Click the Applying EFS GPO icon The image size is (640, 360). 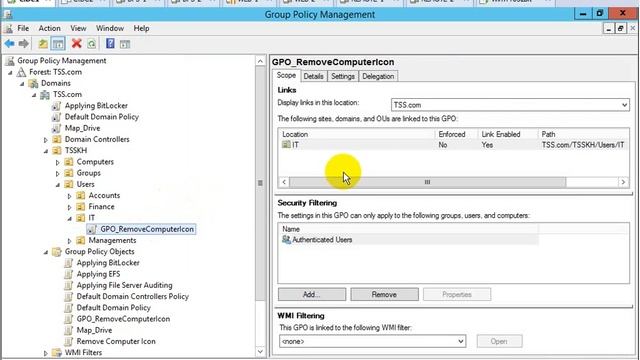point(69,274)
